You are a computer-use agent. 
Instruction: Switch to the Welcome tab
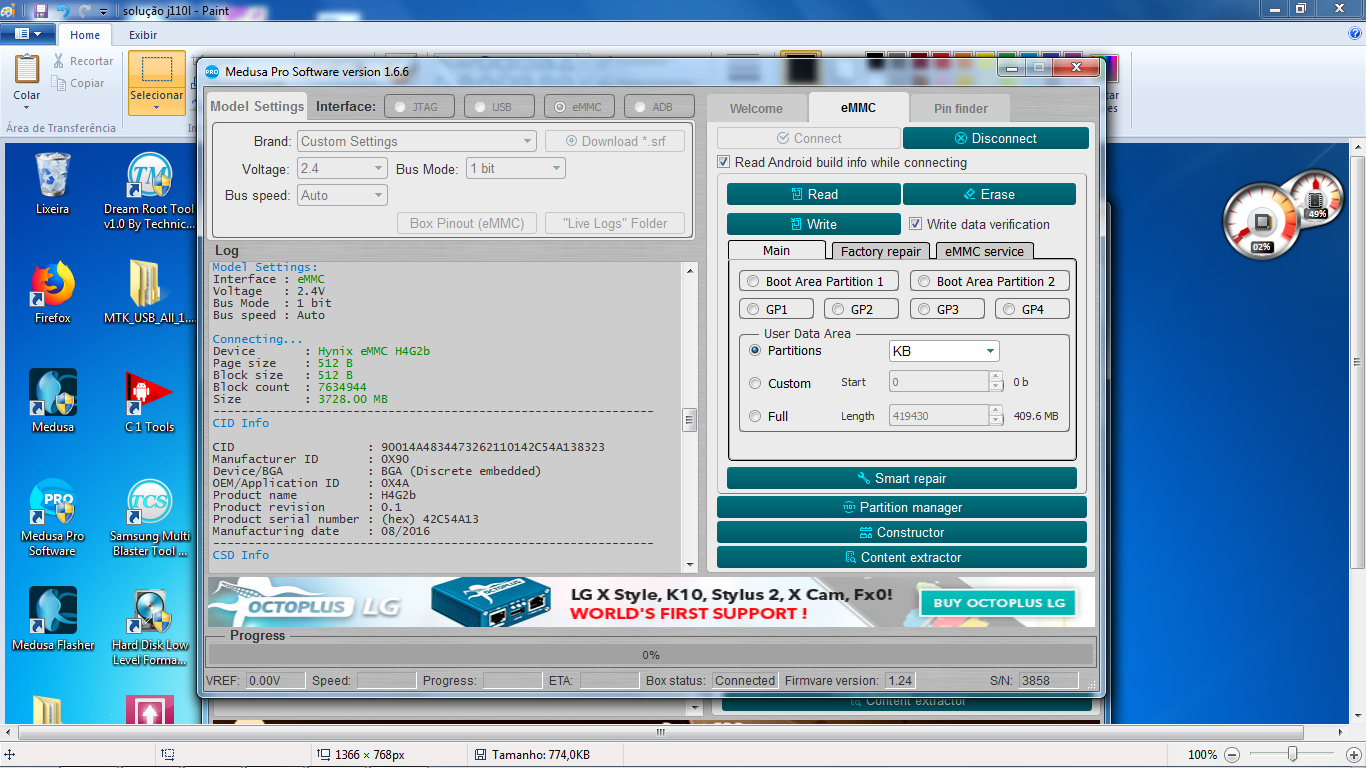click(756, 108)
